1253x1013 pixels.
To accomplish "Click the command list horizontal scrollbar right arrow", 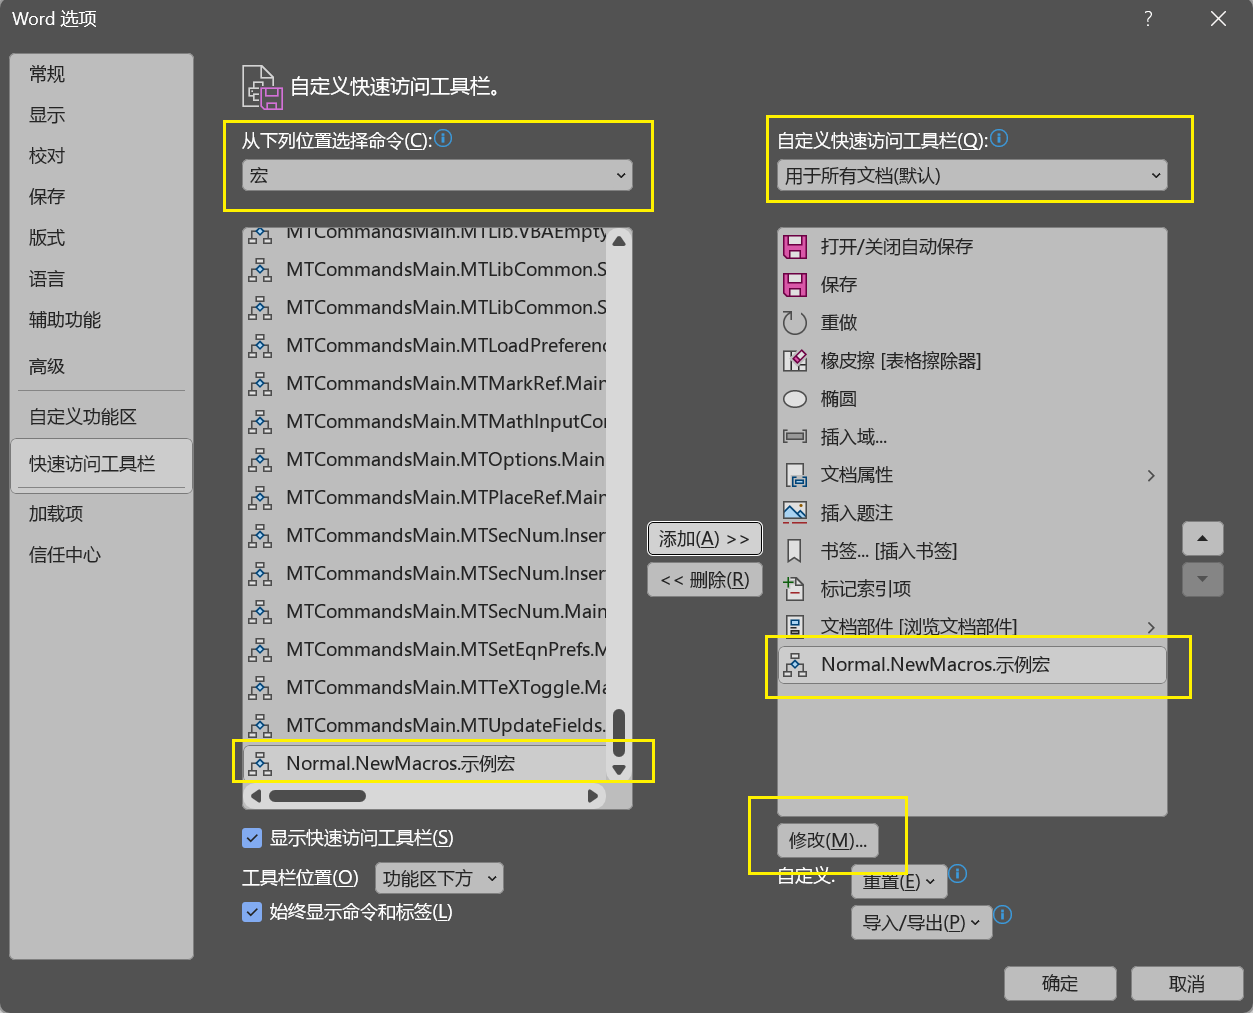I will click(593, 796).
